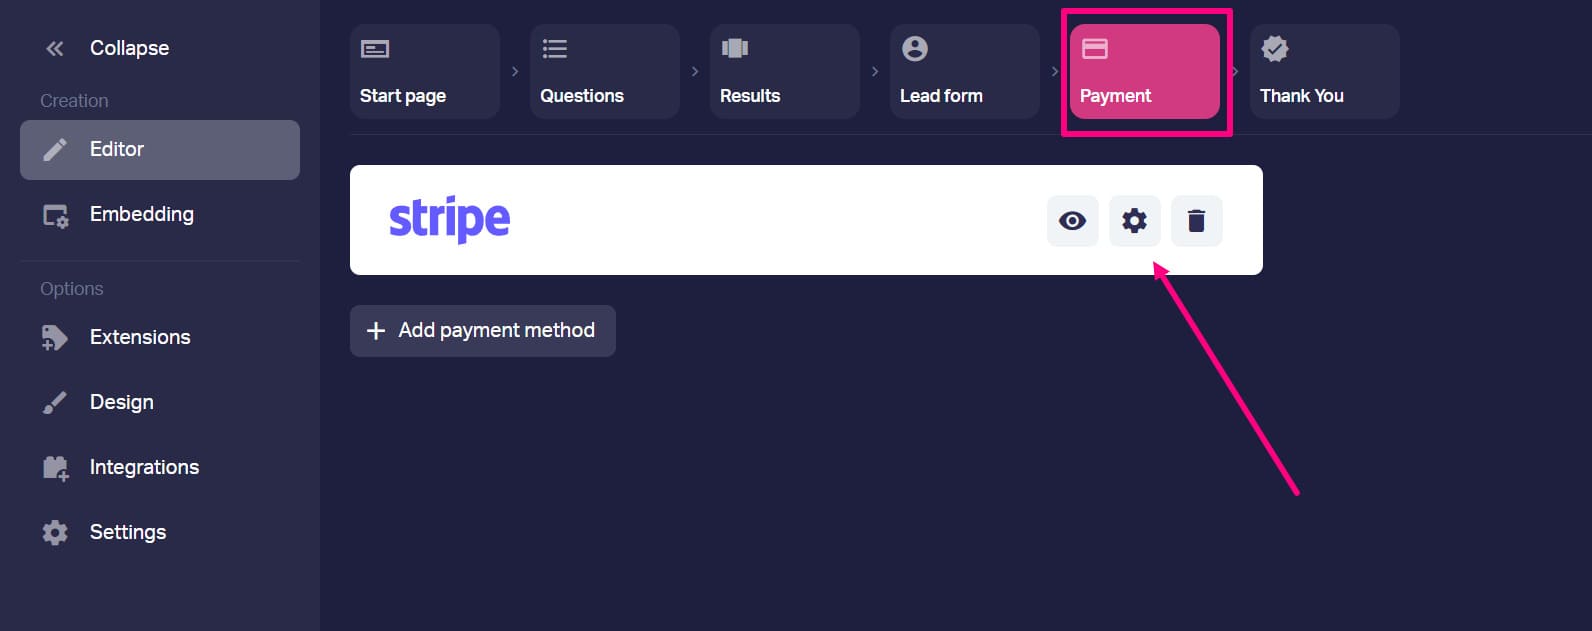Switch to the Results step
1592x631 pixels.
[x=785, y=72]
